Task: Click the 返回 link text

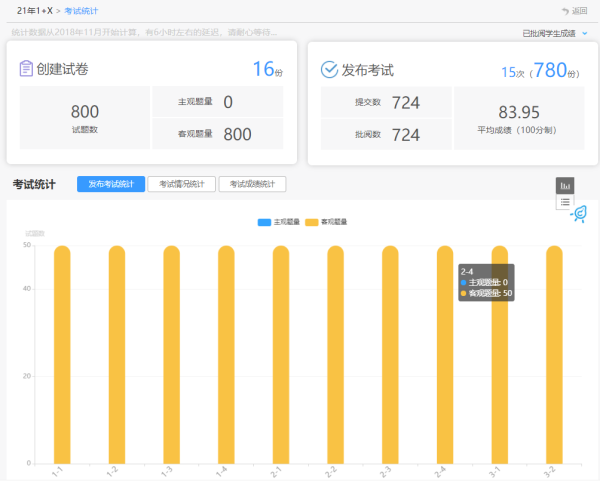Action: pos(579,11)
